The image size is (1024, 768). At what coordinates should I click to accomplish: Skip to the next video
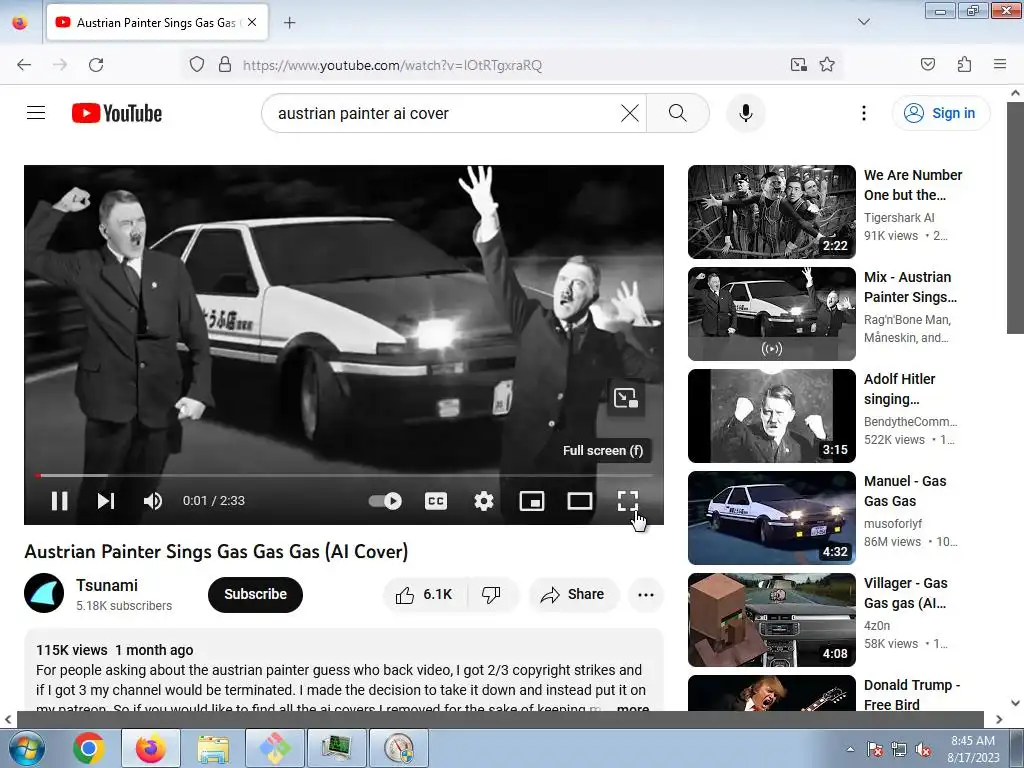tap(106, 501)
